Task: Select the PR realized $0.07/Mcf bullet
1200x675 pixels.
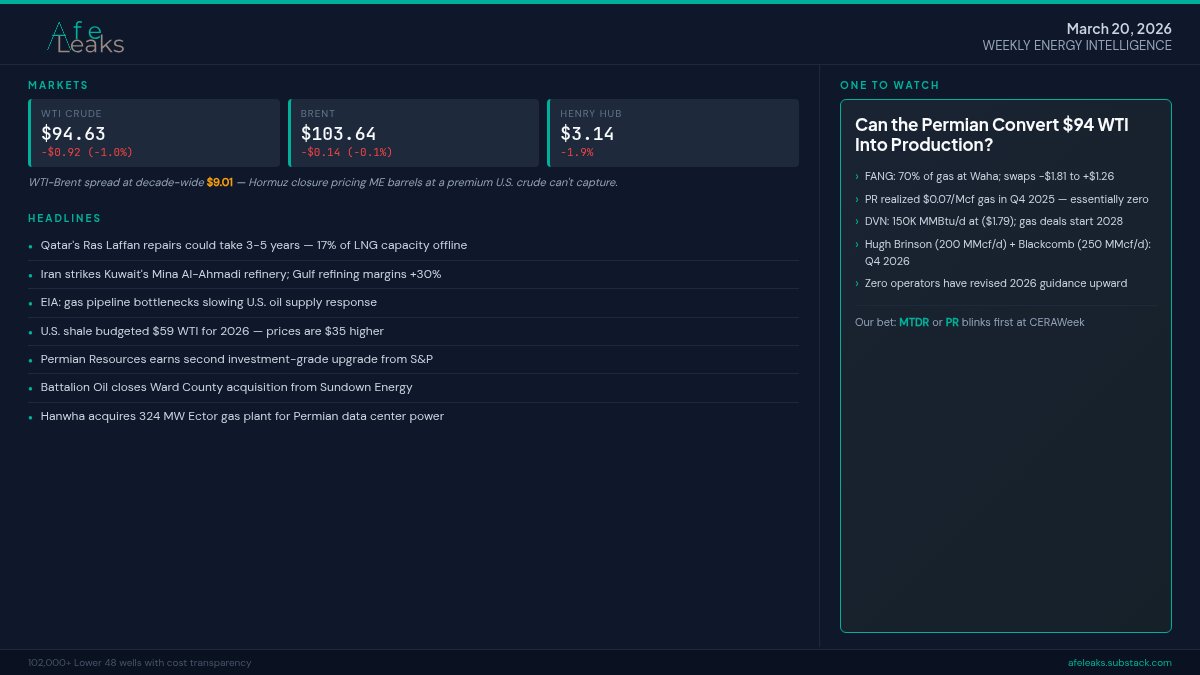Action: [1007, 199]
